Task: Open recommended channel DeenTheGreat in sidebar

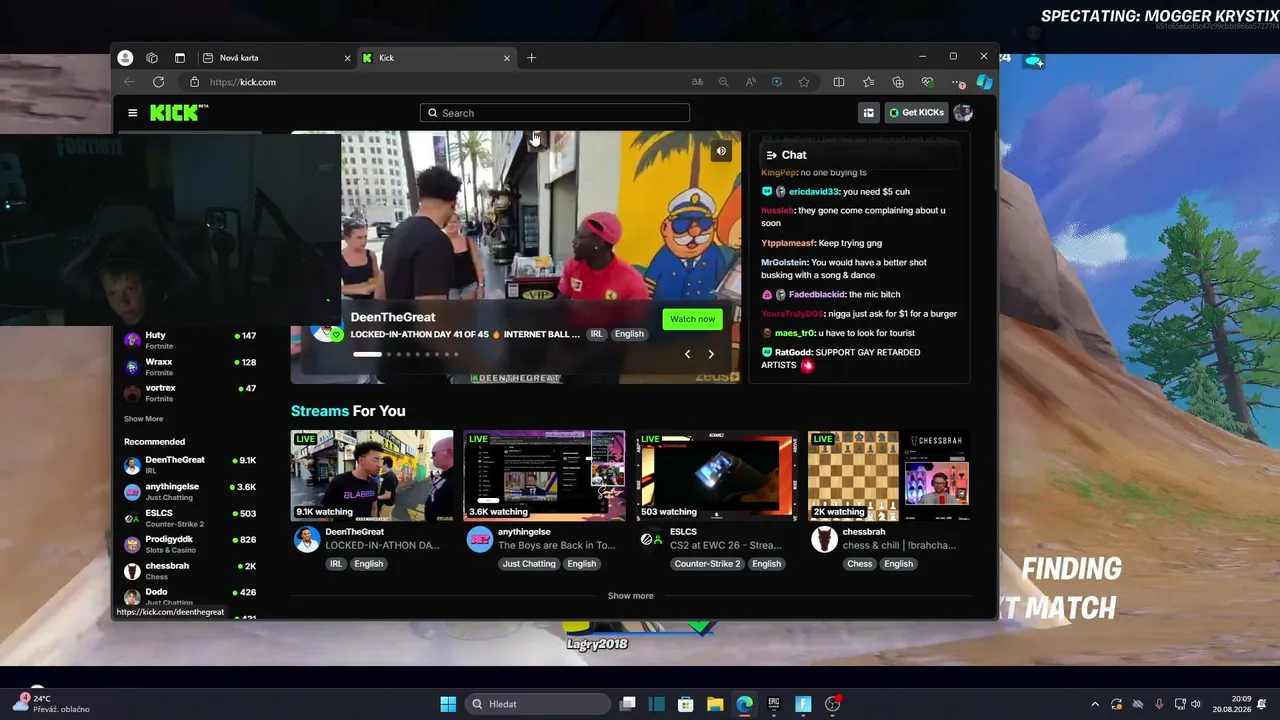Action: click(x=190, y=465)
